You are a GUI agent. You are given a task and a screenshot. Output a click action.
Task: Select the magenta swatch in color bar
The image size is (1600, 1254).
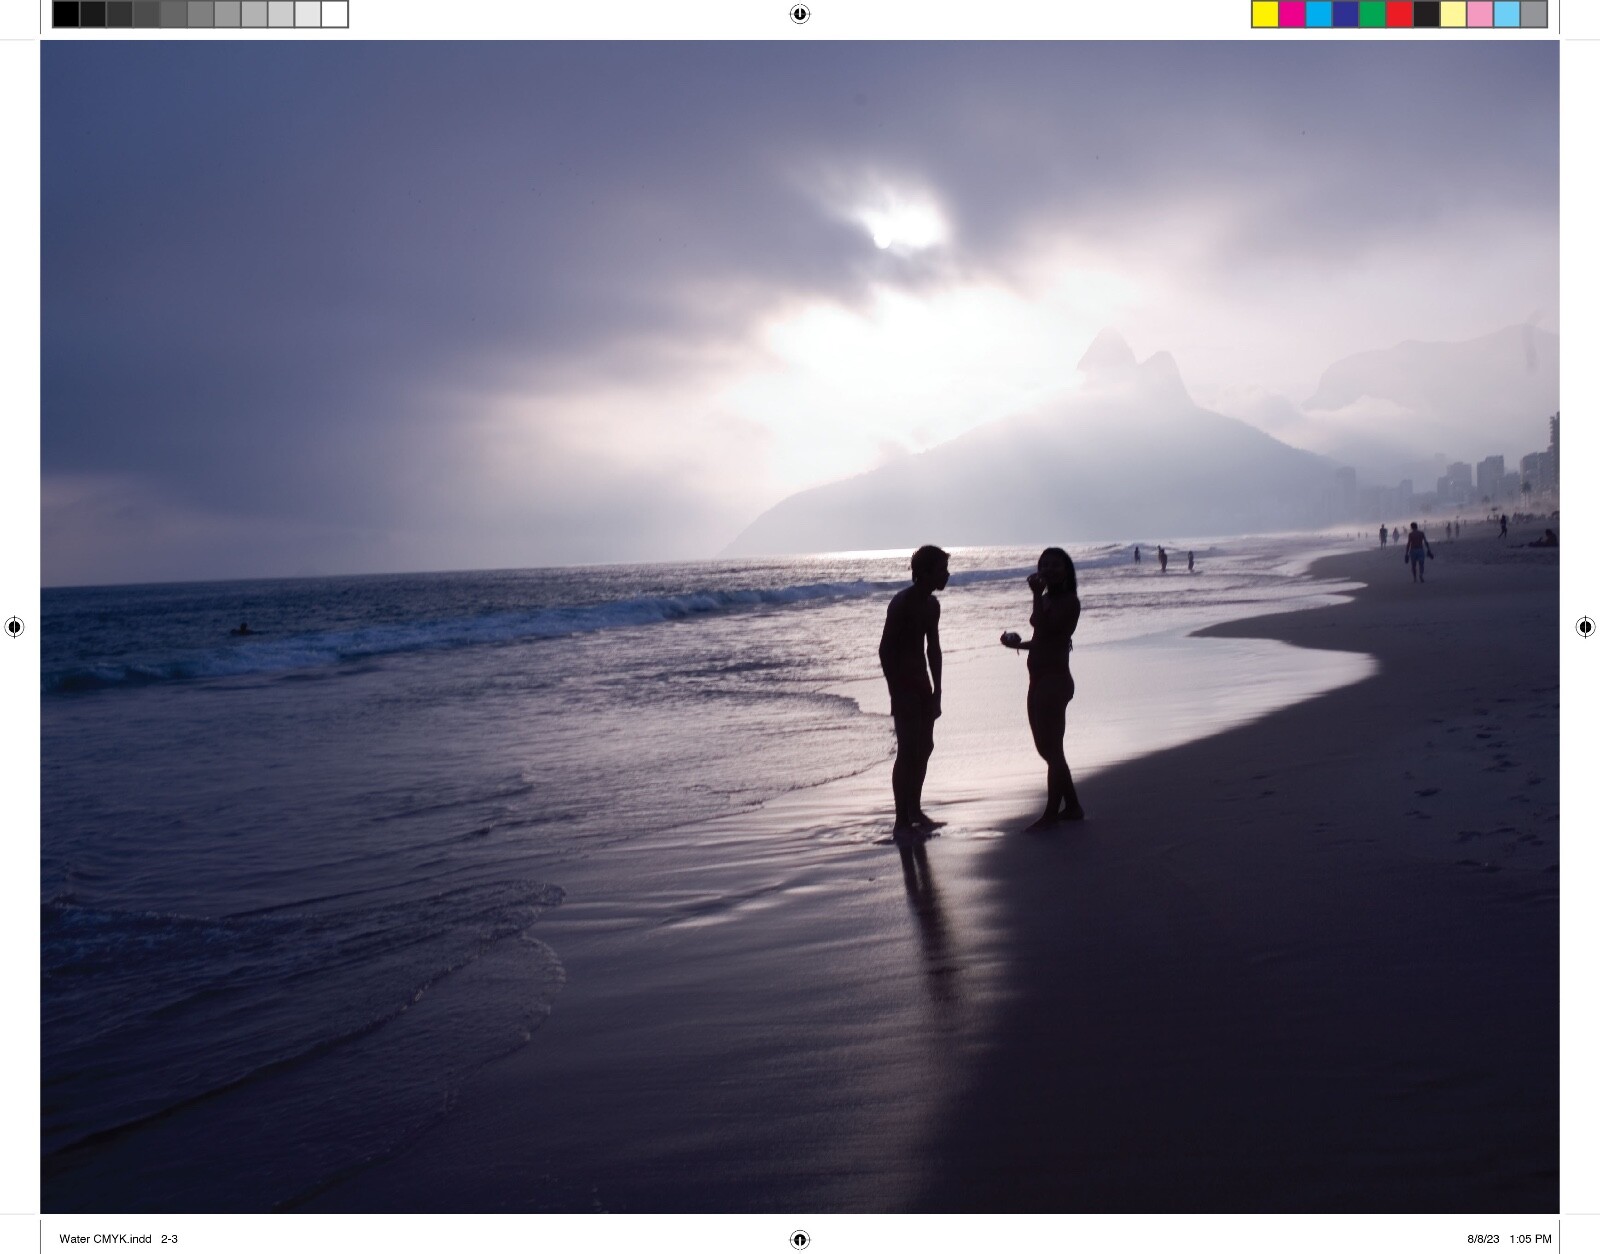click(x=1292, y=14)
